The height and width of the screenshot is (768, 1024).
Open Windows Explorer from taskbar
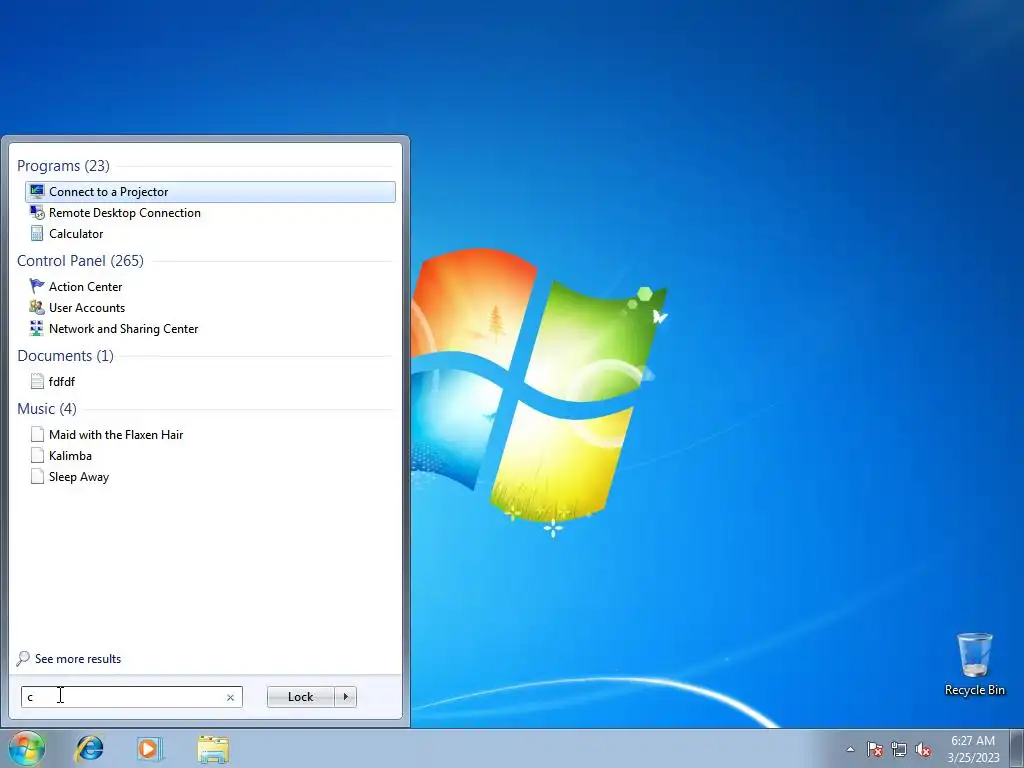click(x=213, y=749)
